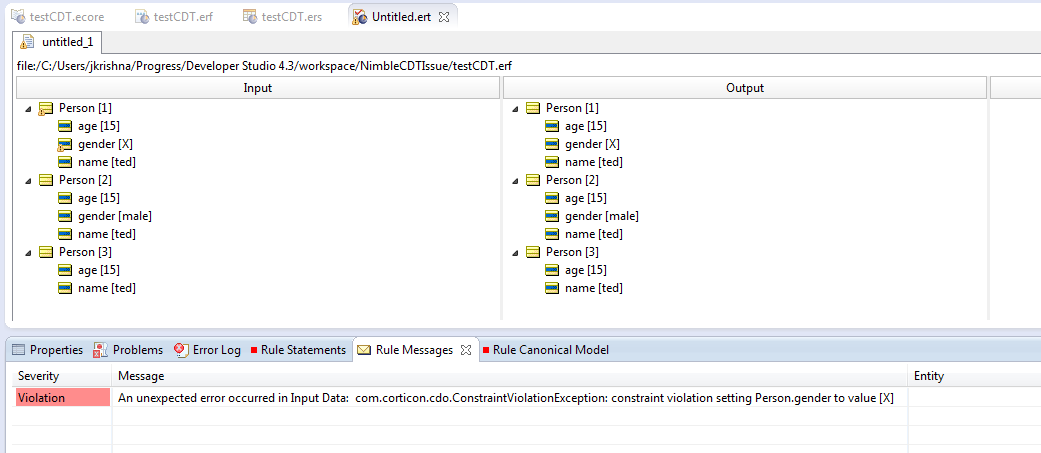
Task: Click the Input Person [3] entity icon
Action: coord(45,252)
